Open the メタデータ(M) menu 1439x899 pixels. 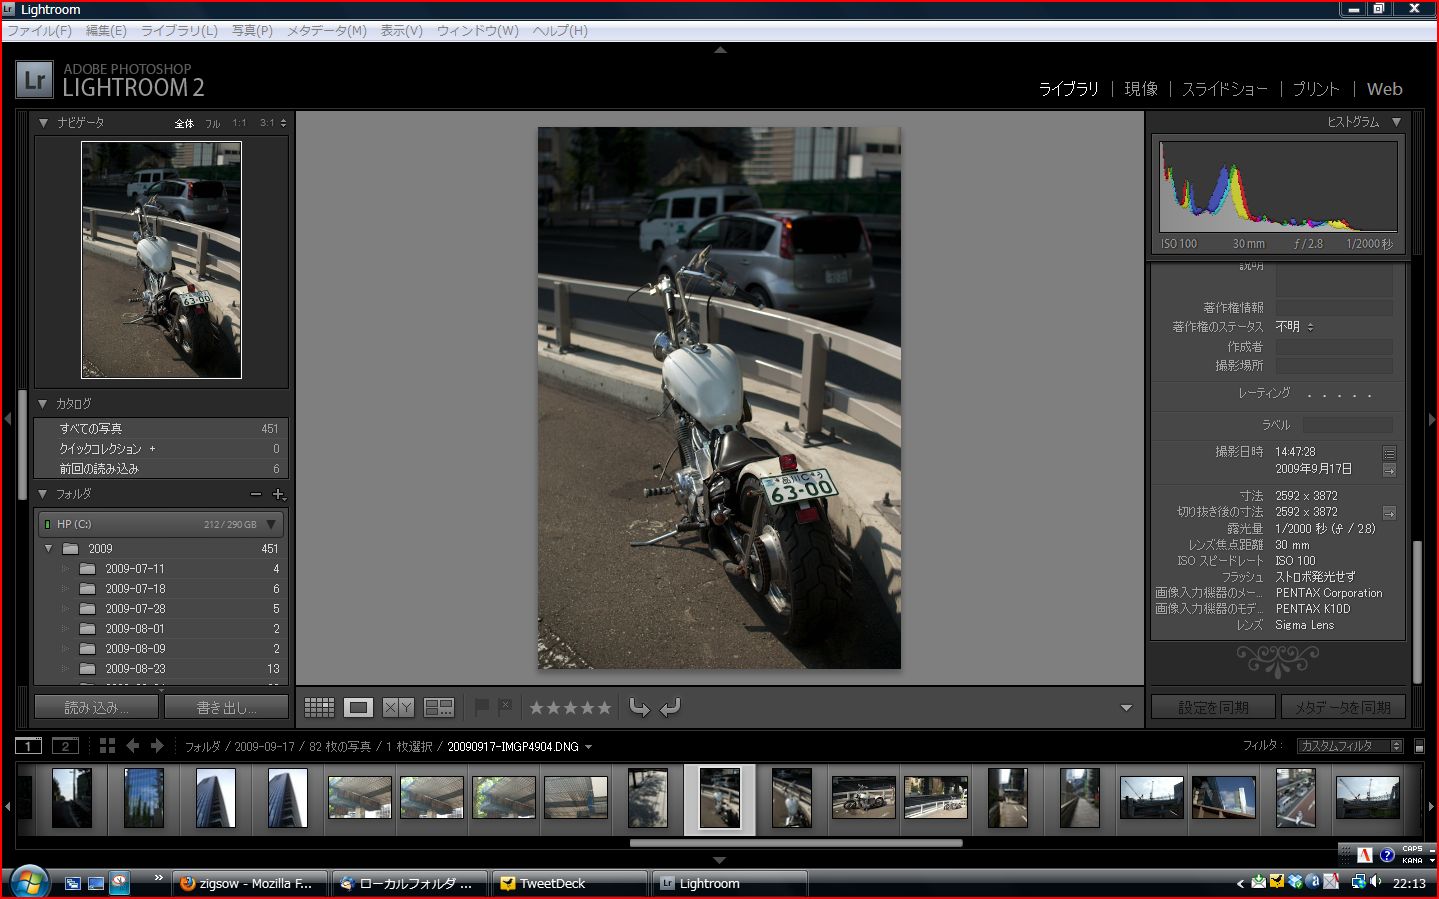click(x=326, y=31)
